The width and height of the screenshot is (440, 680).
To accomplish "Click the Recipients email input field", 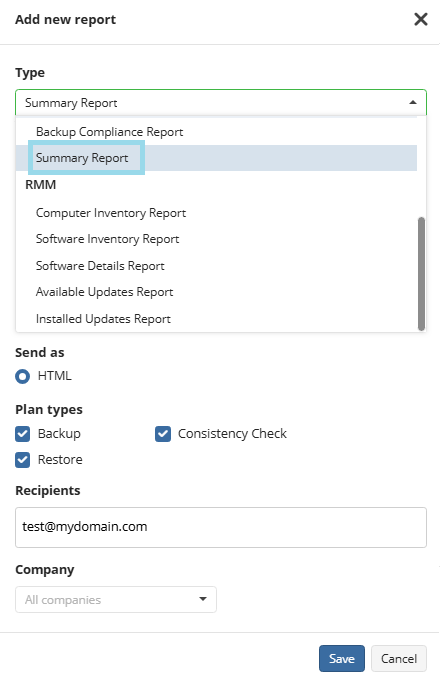I will click(x=221, y=527).
